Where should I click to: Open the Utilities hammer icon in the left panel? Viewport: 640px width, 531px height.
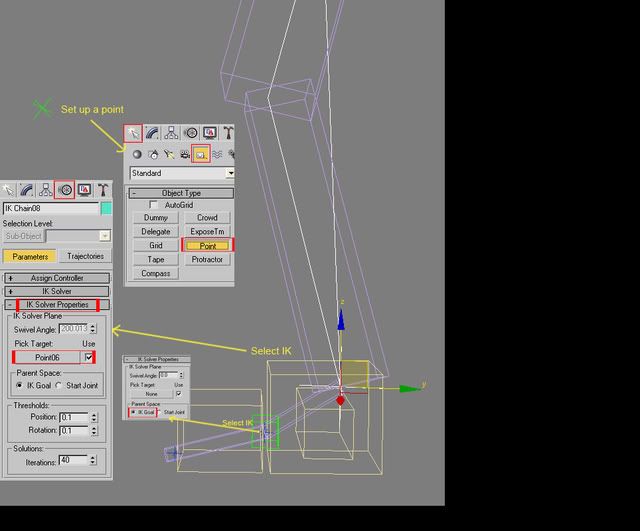click(103, 189)
